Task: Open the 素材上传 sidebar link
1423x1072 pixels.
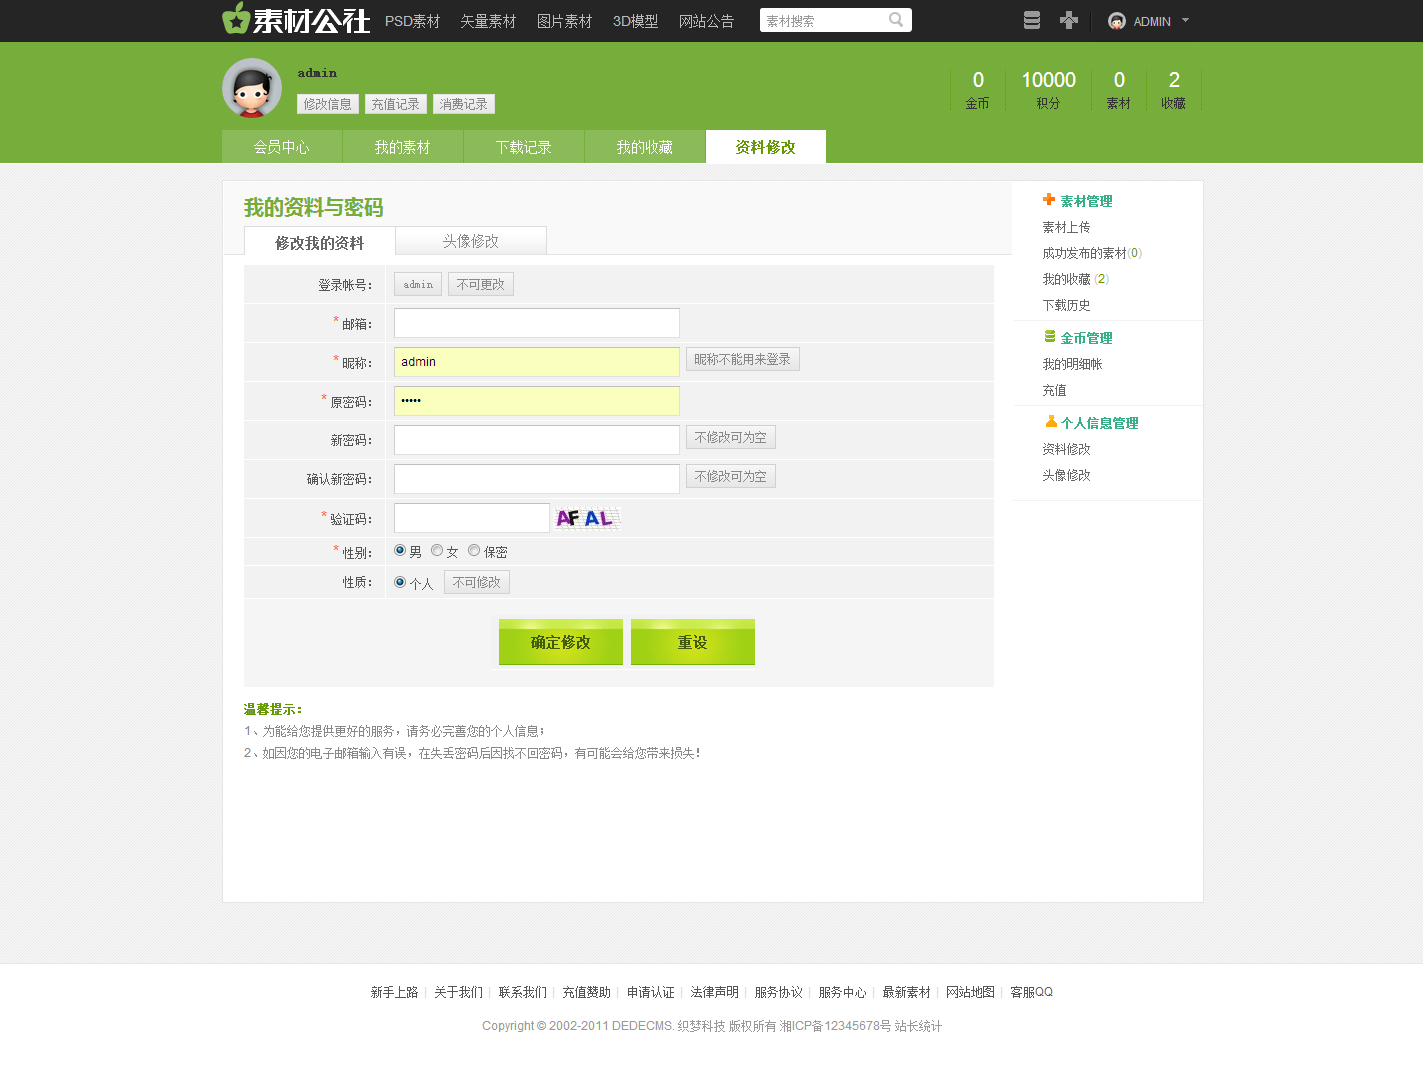Action: click(1066, 227)
